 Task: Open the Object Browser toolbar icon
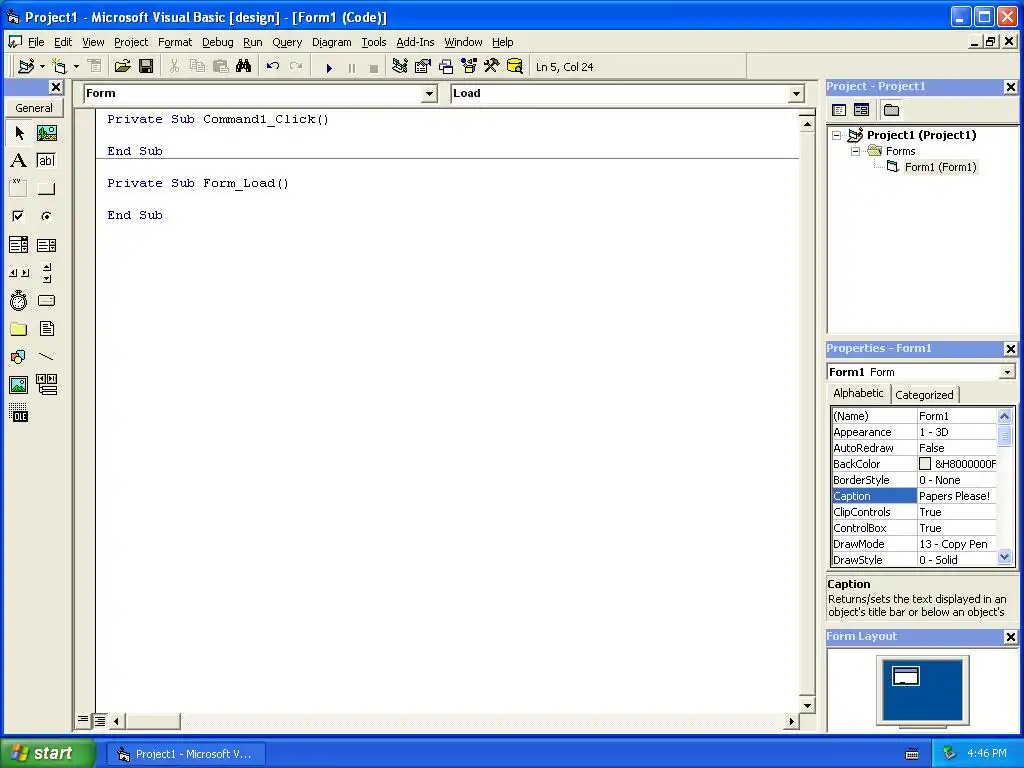[x=469, y=67]
